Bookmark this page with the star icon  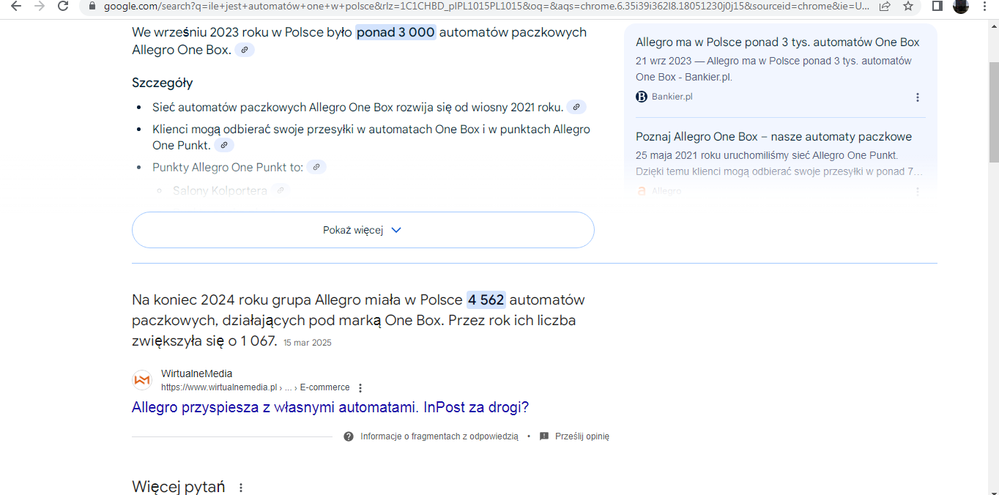pyautogui.click(x=908, y=6)
